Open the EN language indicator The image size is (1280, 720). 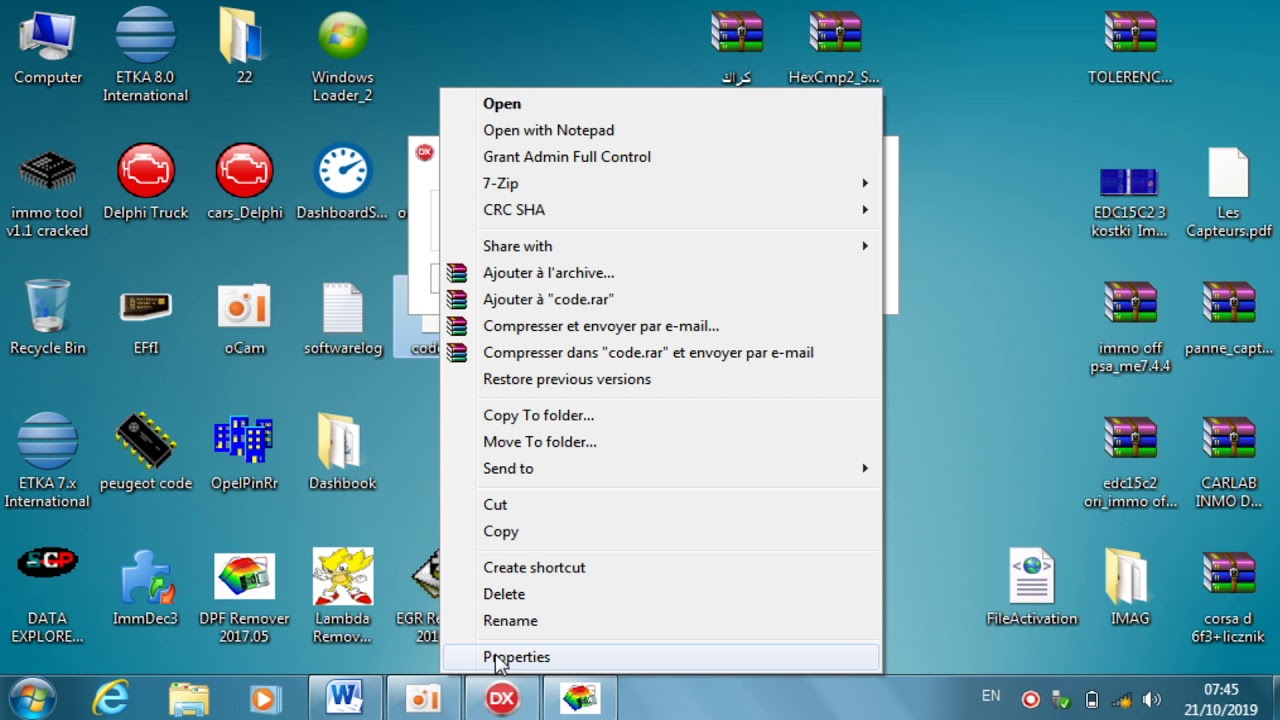(991, 696)
